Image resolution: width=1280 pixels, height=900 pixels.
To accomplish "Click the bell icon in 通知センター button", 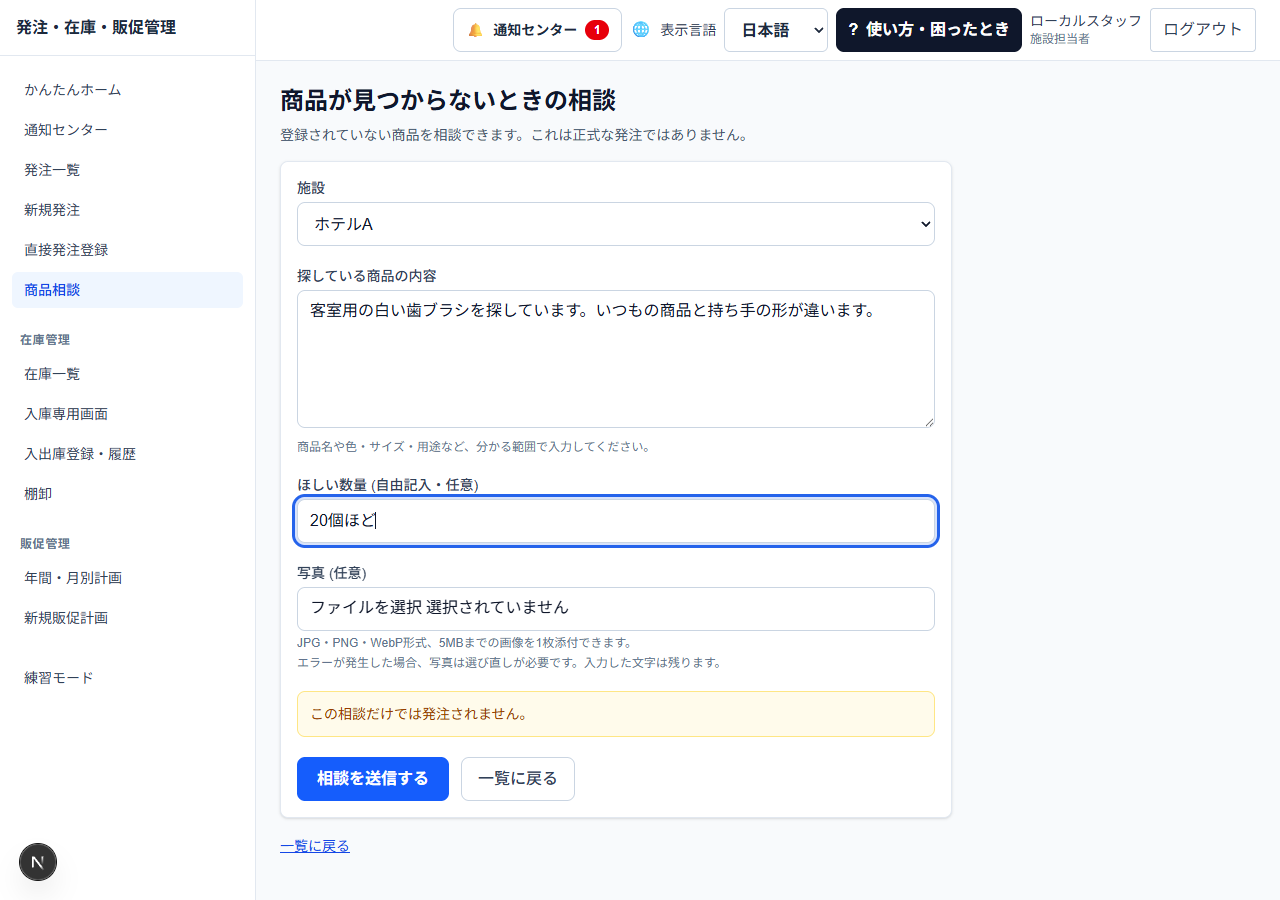I will [475, 30].
